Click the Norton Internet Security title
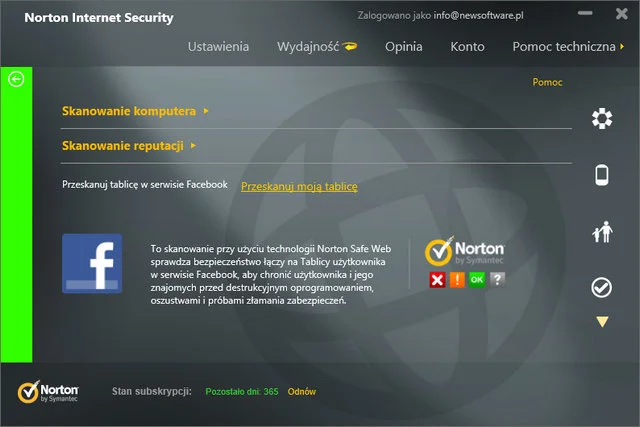This screenshot has height=427, width=640. [99, 18]
